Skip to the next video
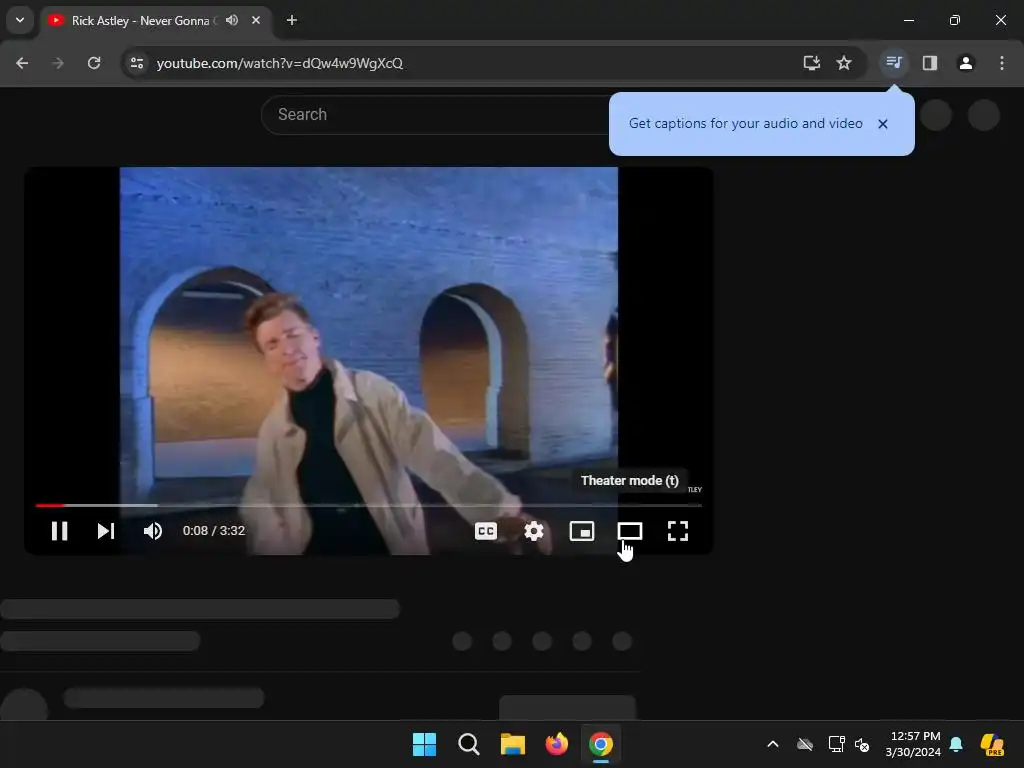Image resolution: width=1024 pixels, height=768 pixels. tap(106, 531)
